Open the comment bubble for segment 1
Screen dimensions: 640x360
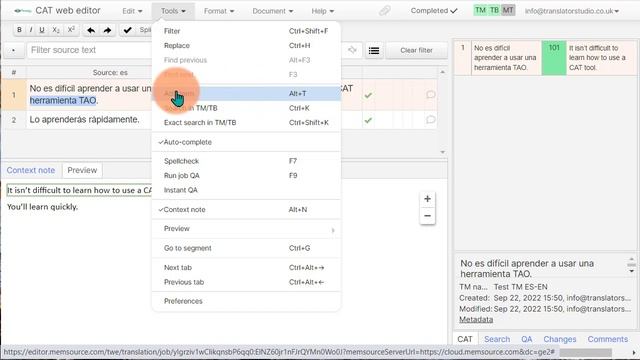[430, 95]
